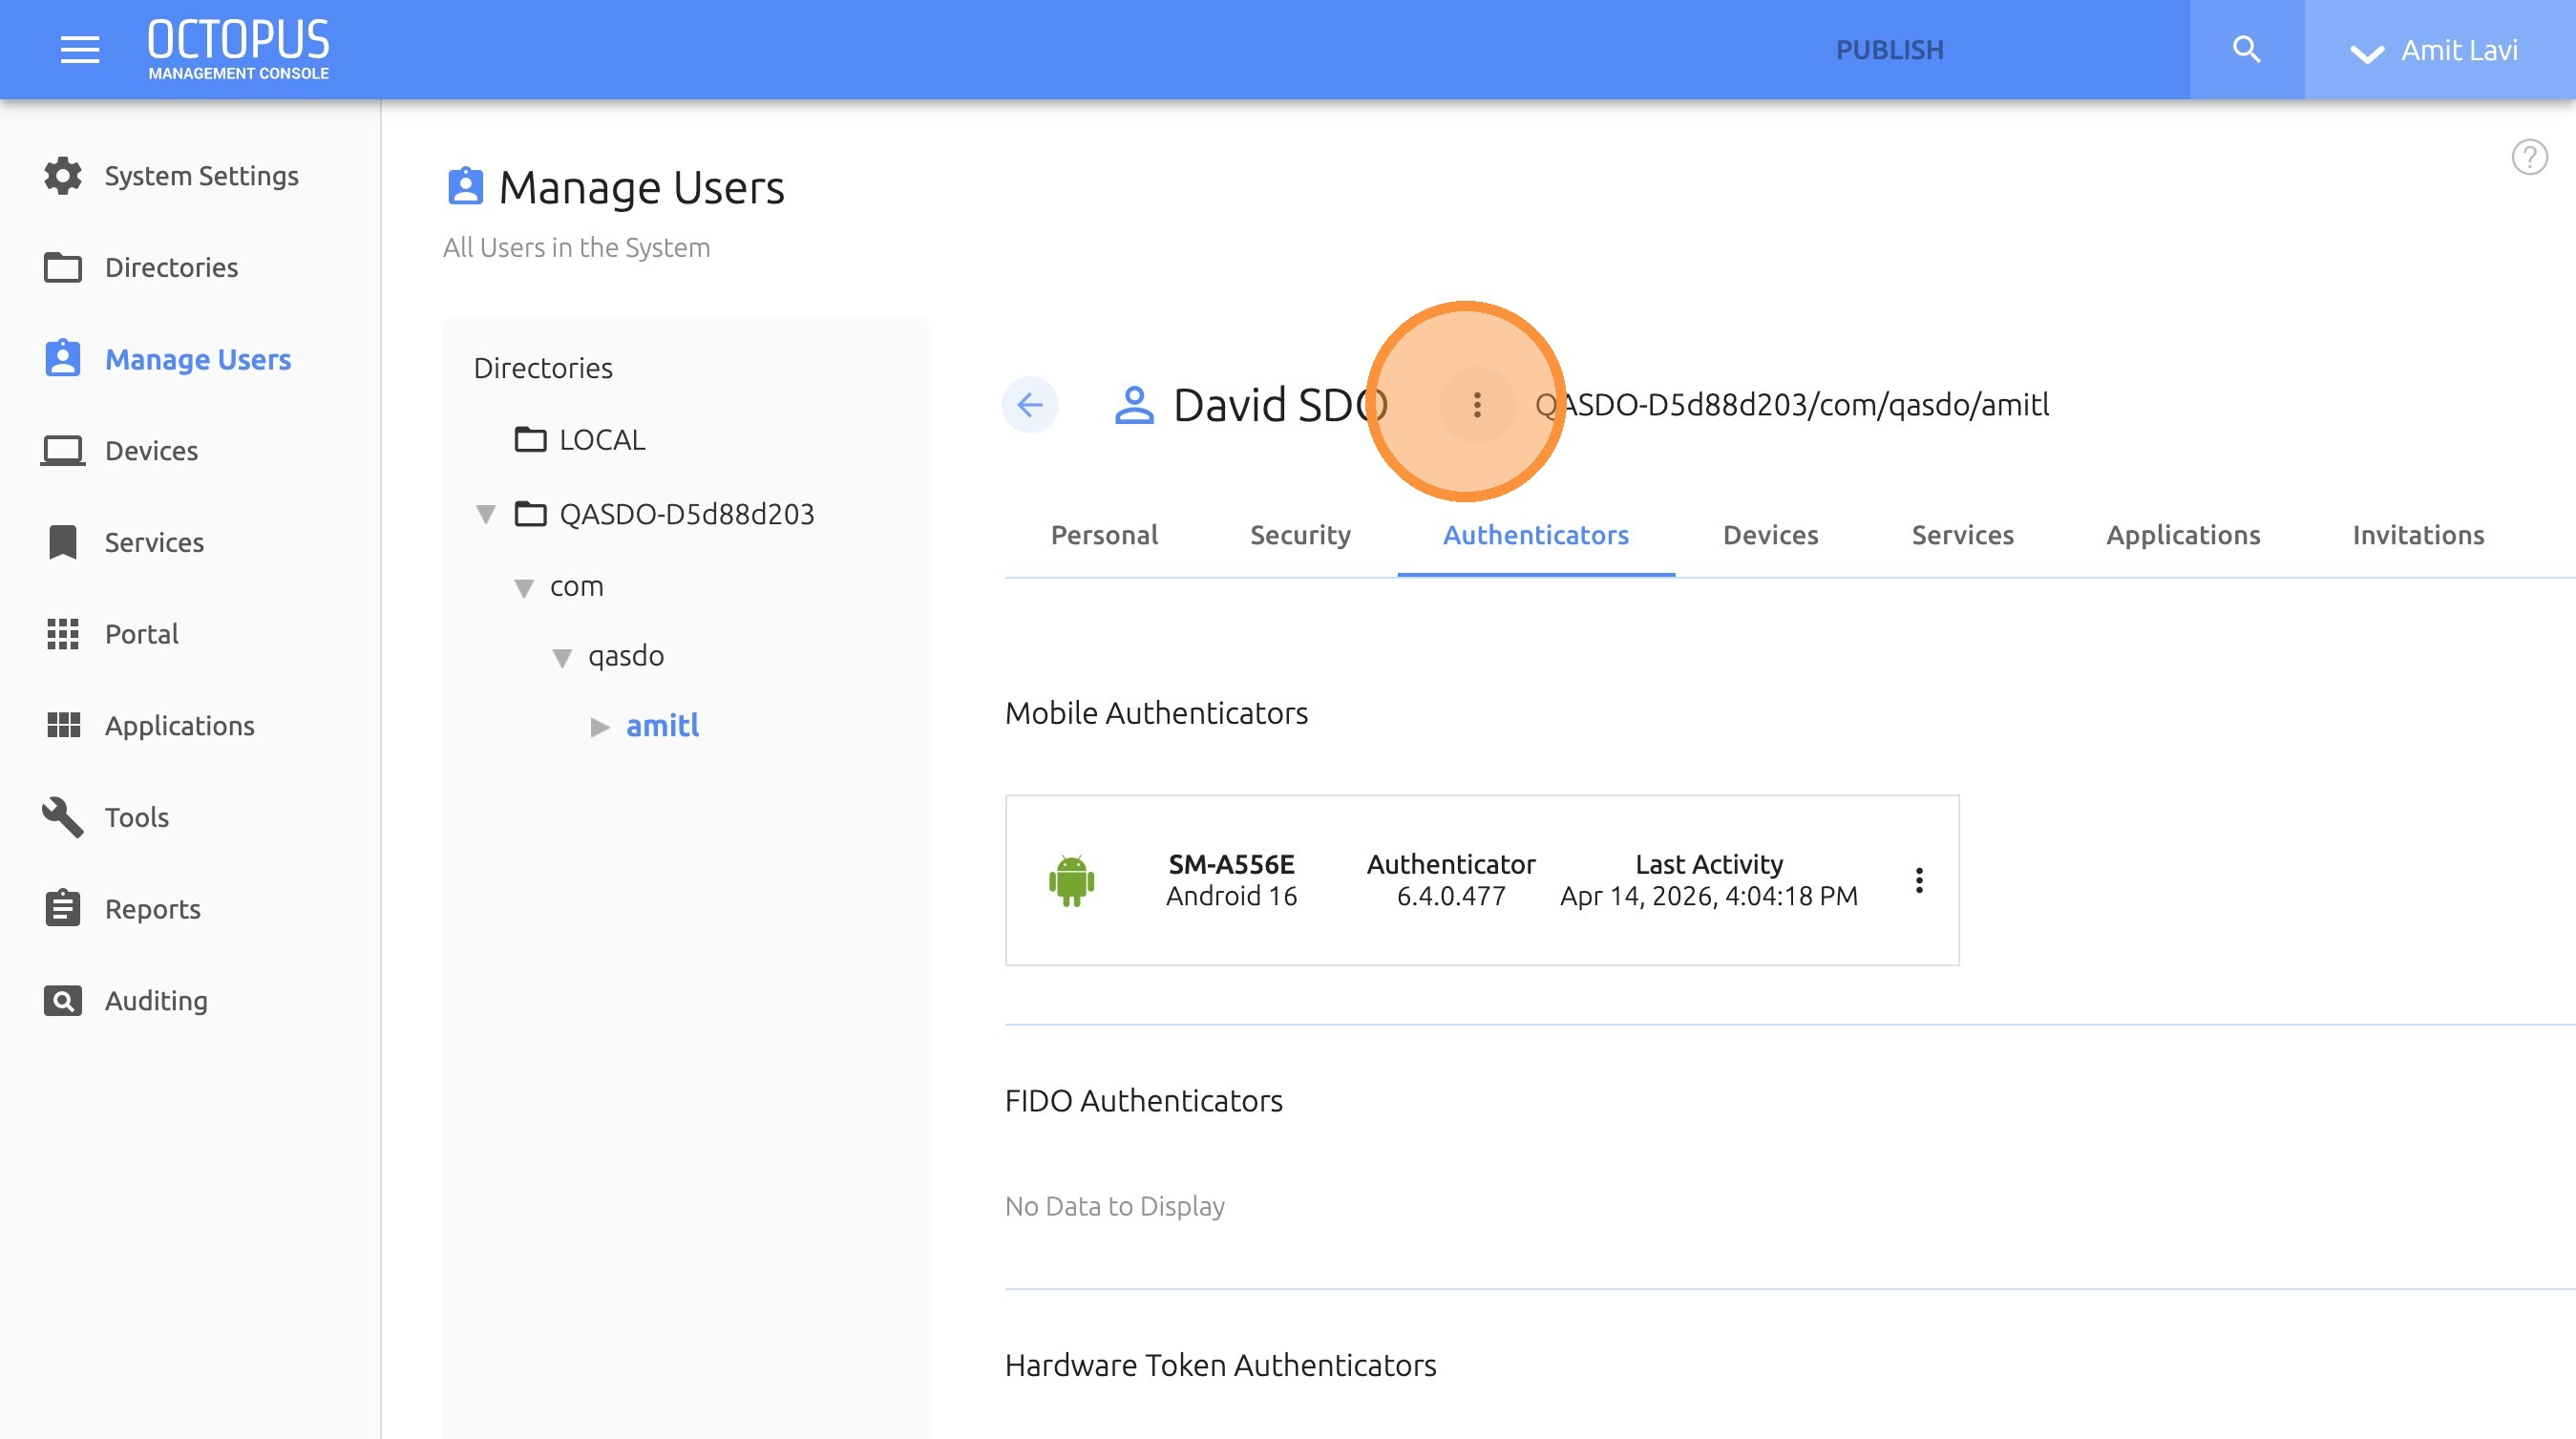The width and height of the screenshot is (2576, 1439).
Task: Open user actions three-dot menu
Action: tap(1476, 405)
